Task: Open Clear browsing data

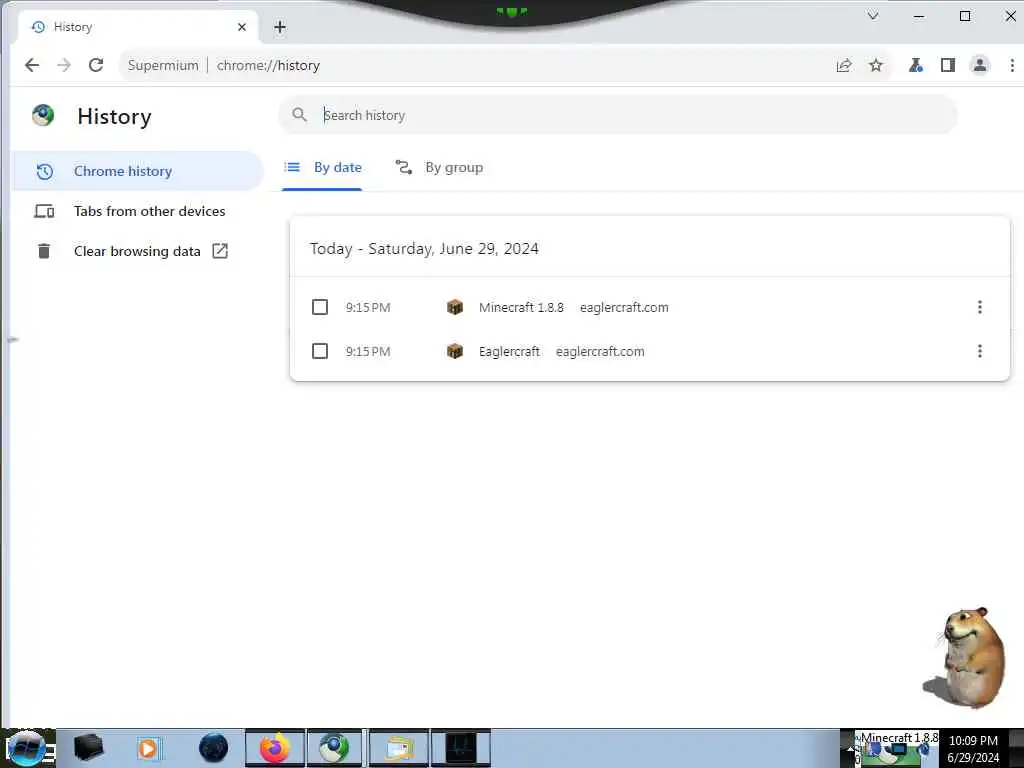Action: [137, 251]
